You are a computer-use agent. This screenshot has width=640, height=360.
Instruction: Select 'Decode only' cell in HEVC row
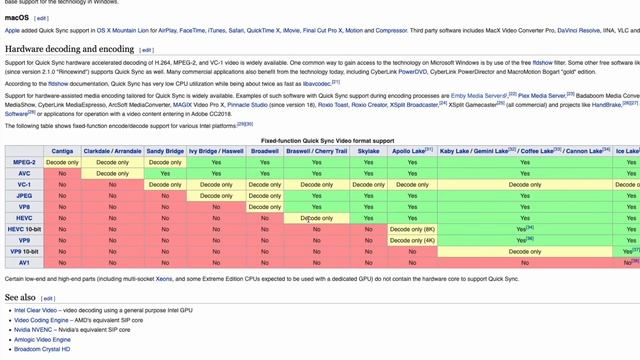tap(317, 218)
